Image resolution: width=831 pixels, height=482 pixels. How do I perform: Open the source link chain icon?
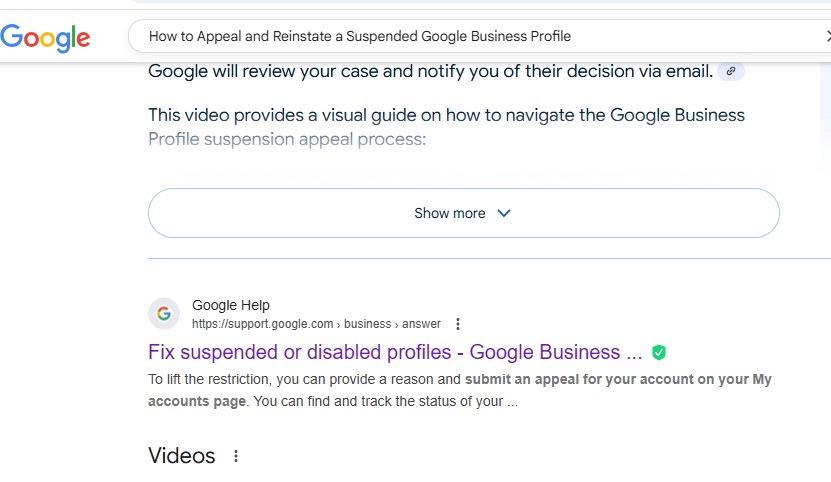tap(731, 71)
